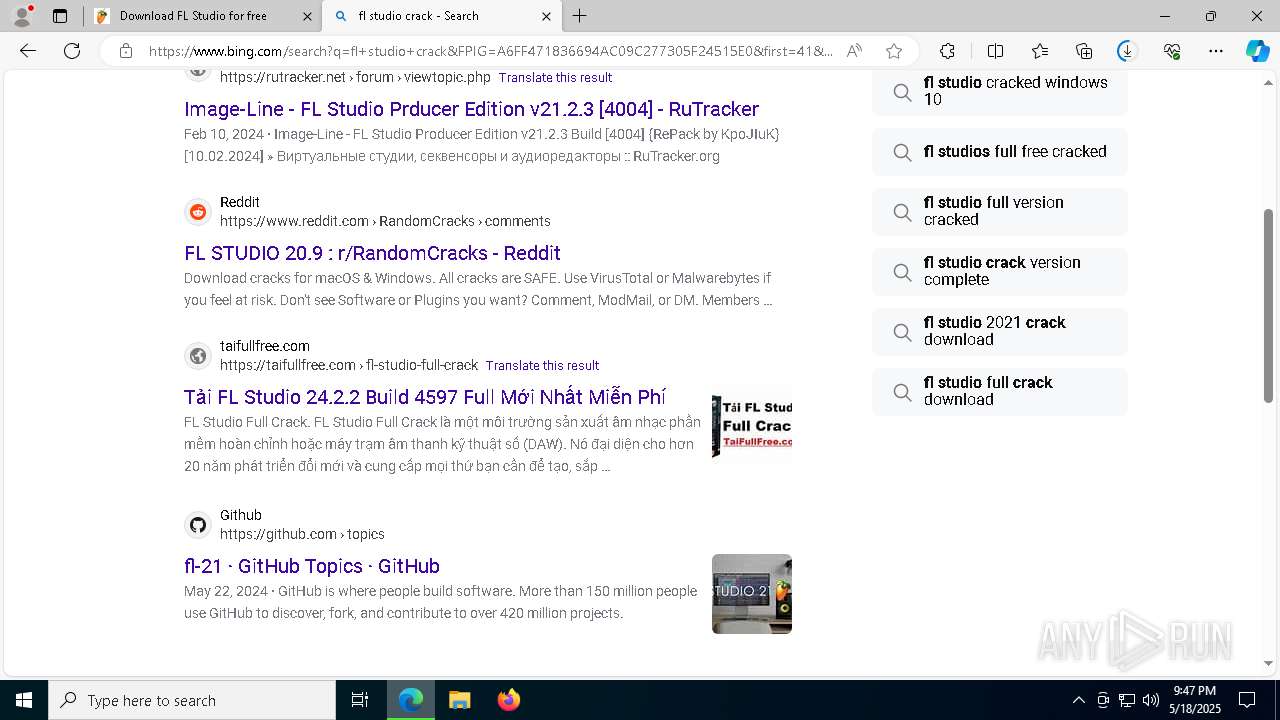Open Edge Settings and more menu

(1216, 51)
